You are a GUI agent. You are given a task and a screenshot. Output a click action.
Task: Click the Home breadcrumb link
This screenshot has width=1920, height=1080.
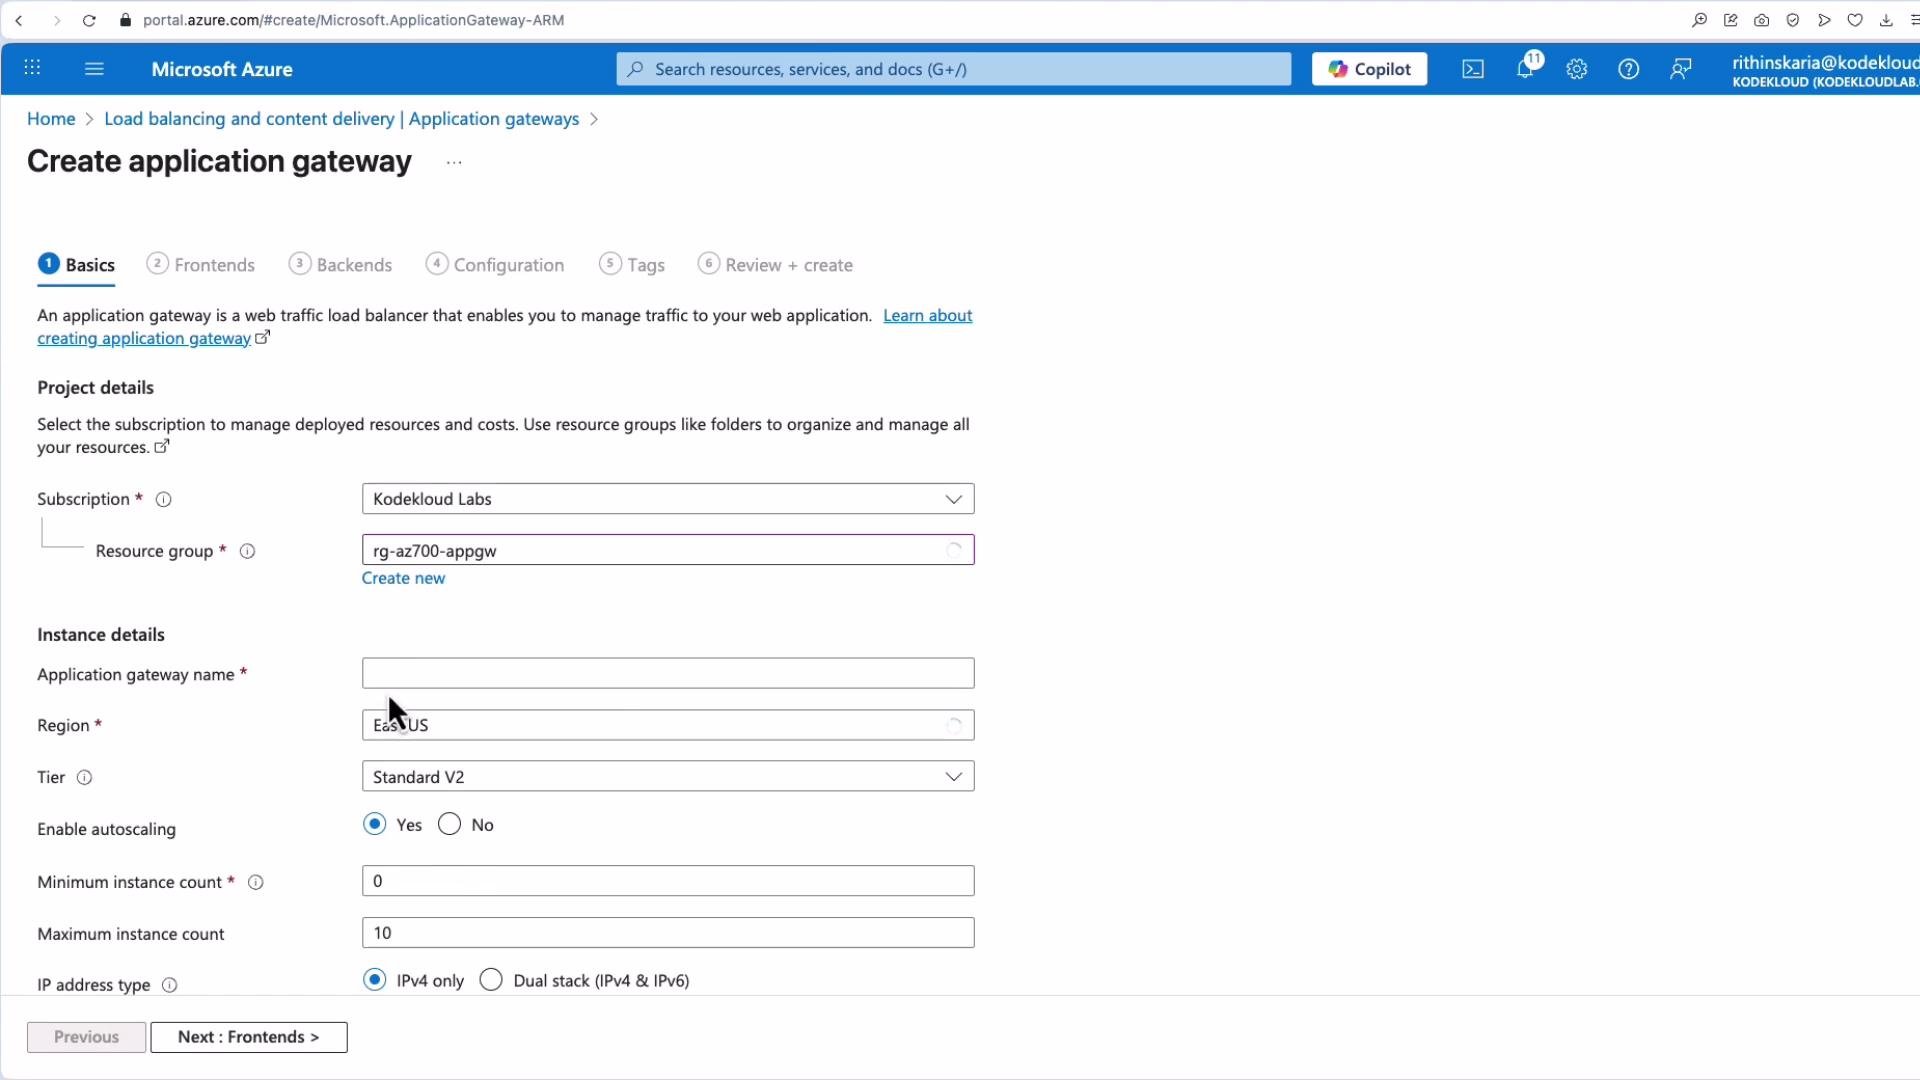(51, 119)
